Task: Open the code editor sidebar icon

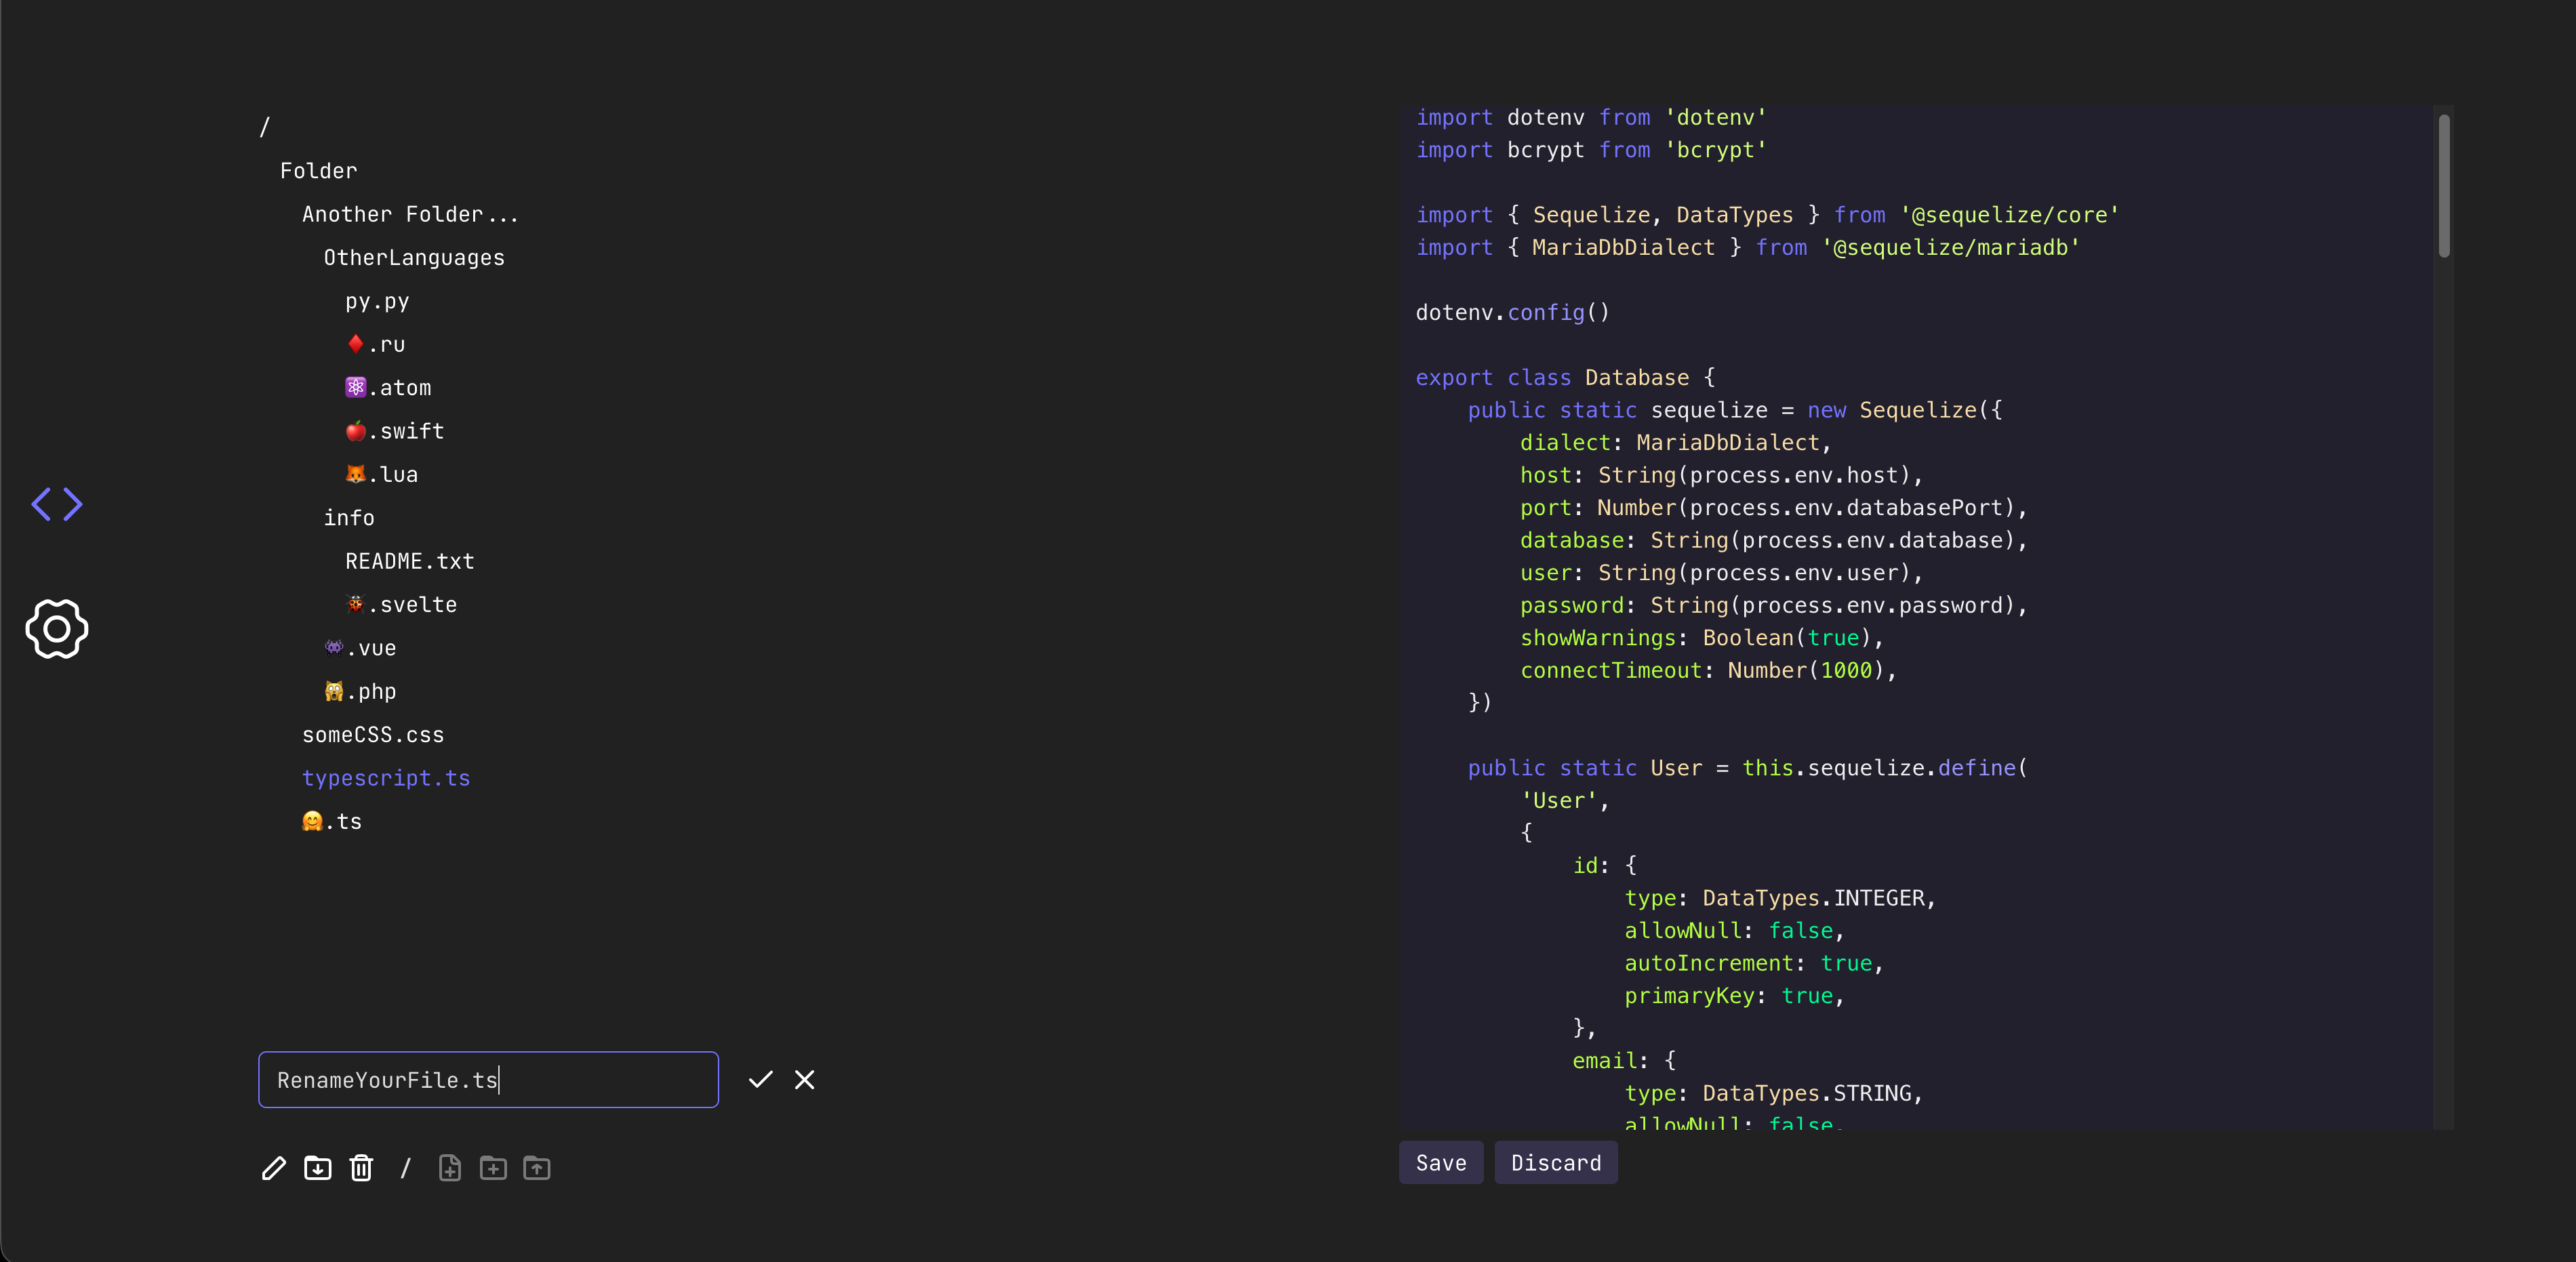Action: tap(57, 504)
